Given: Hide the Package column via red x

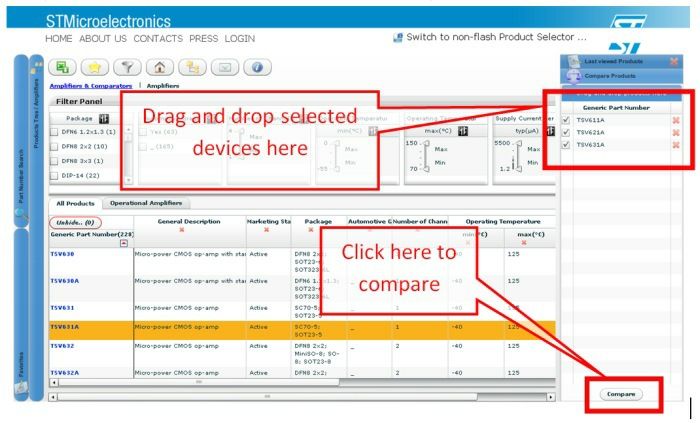Looking at the screenshot, I should tap(311, 230).
